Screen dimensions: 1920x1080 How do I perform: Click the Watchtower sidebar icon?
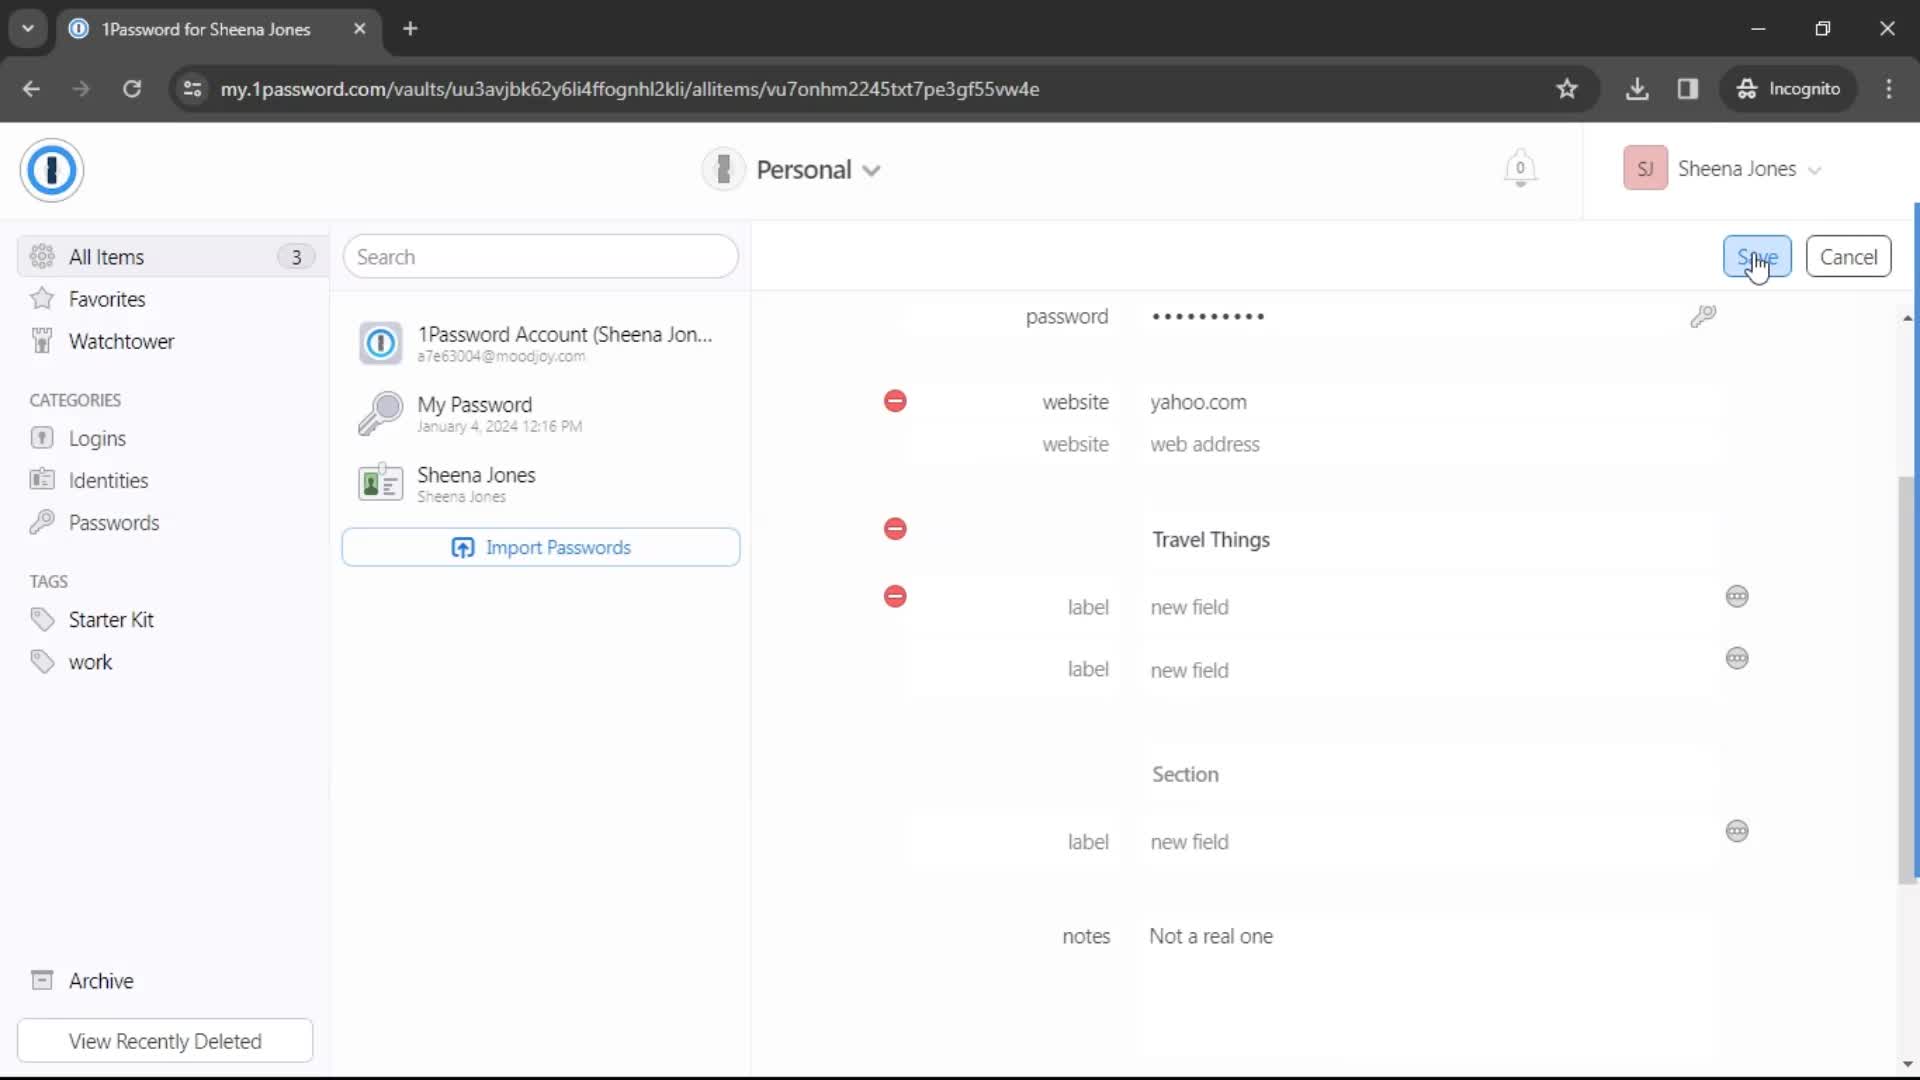coord(41,340)
